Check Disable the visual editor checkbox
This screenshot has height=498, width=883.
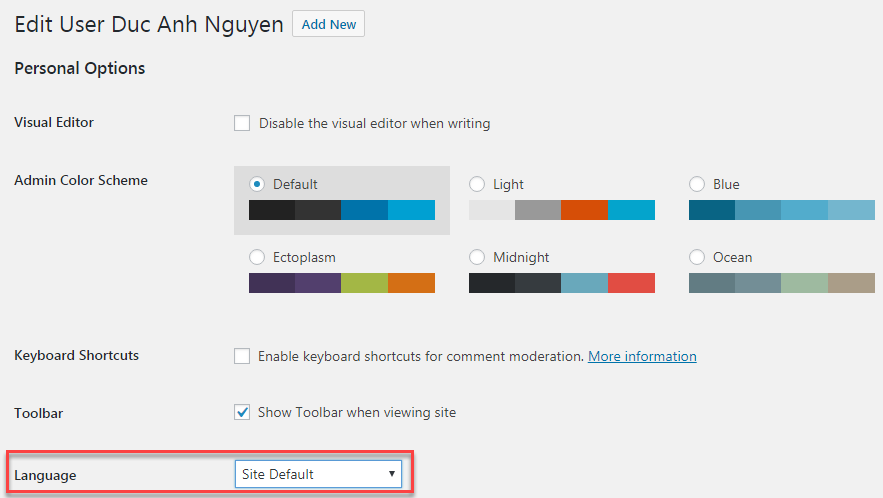tap(242, 124)
